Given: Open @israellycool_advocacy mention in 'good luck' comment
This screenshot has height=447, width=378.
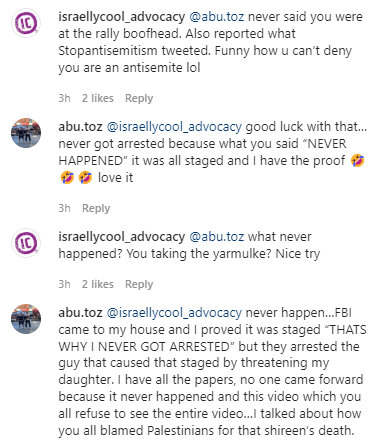Looking at the screenshot, I should [174, 127].
